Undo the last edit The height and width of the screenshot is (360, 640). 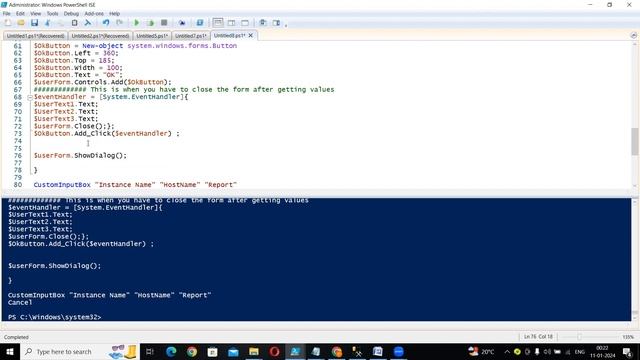coord(106,23)
